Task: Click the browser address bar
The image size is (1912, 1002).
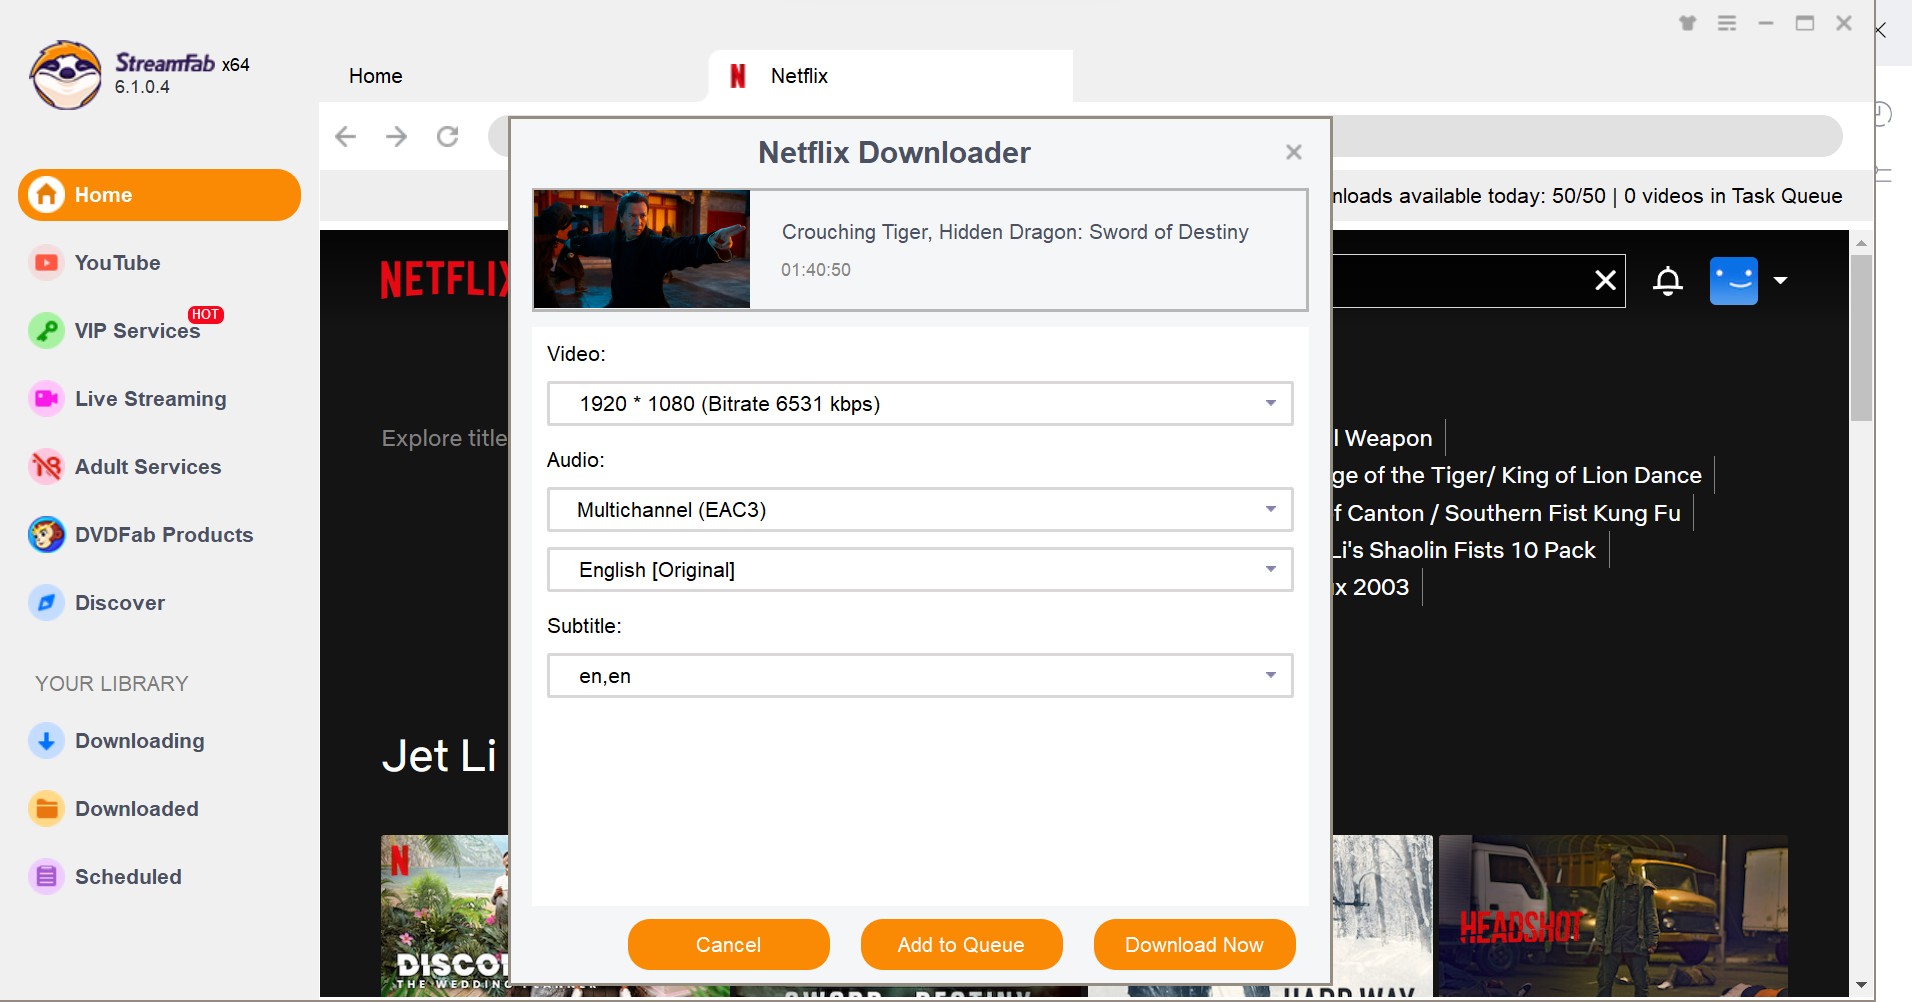Action: pos(1587,136)
